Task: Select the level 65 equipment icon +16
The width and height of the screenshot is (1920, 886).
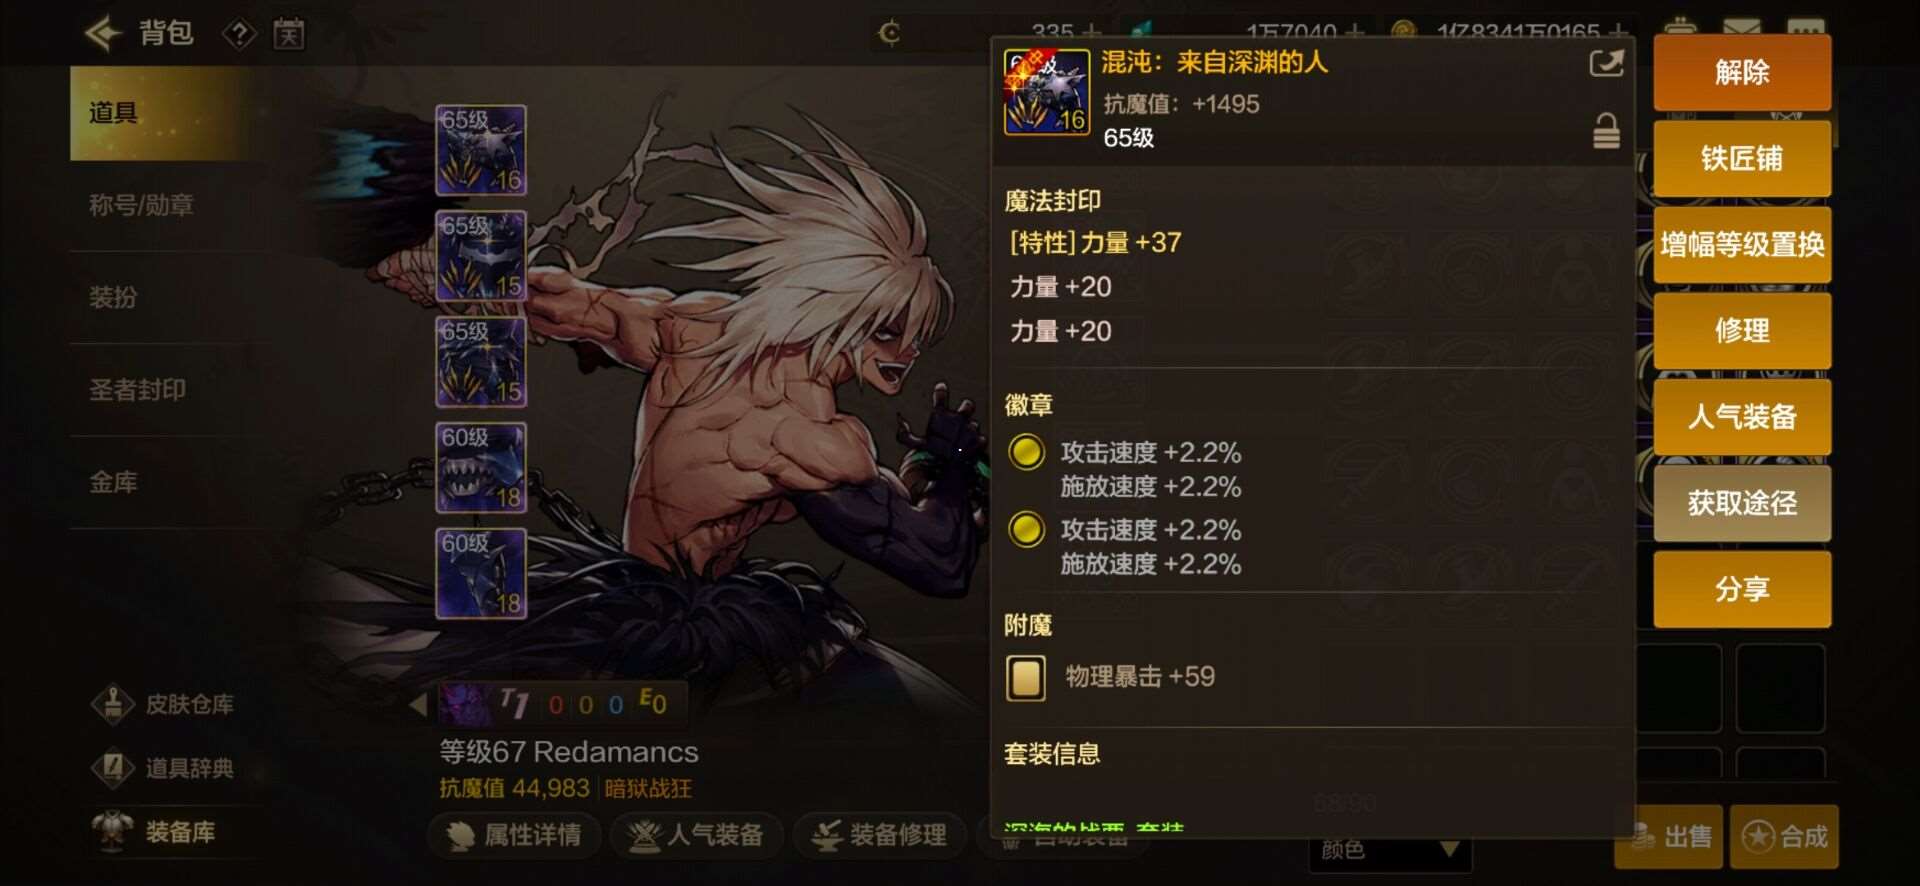Action: coord(481,150)
